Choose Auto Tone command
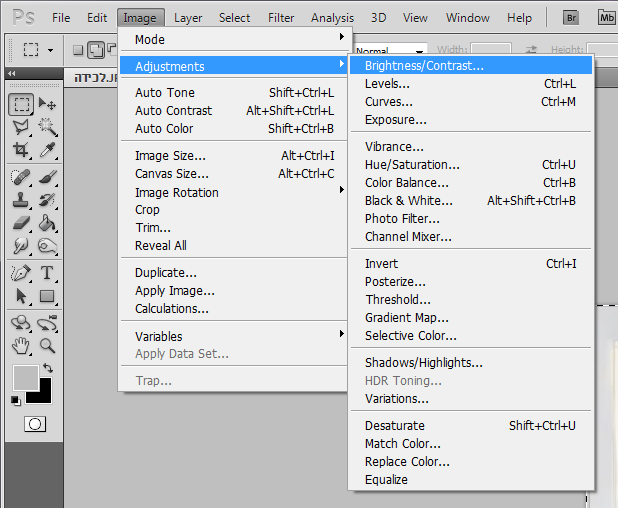The height and width of the screenshot is (508, 618). 234,93
